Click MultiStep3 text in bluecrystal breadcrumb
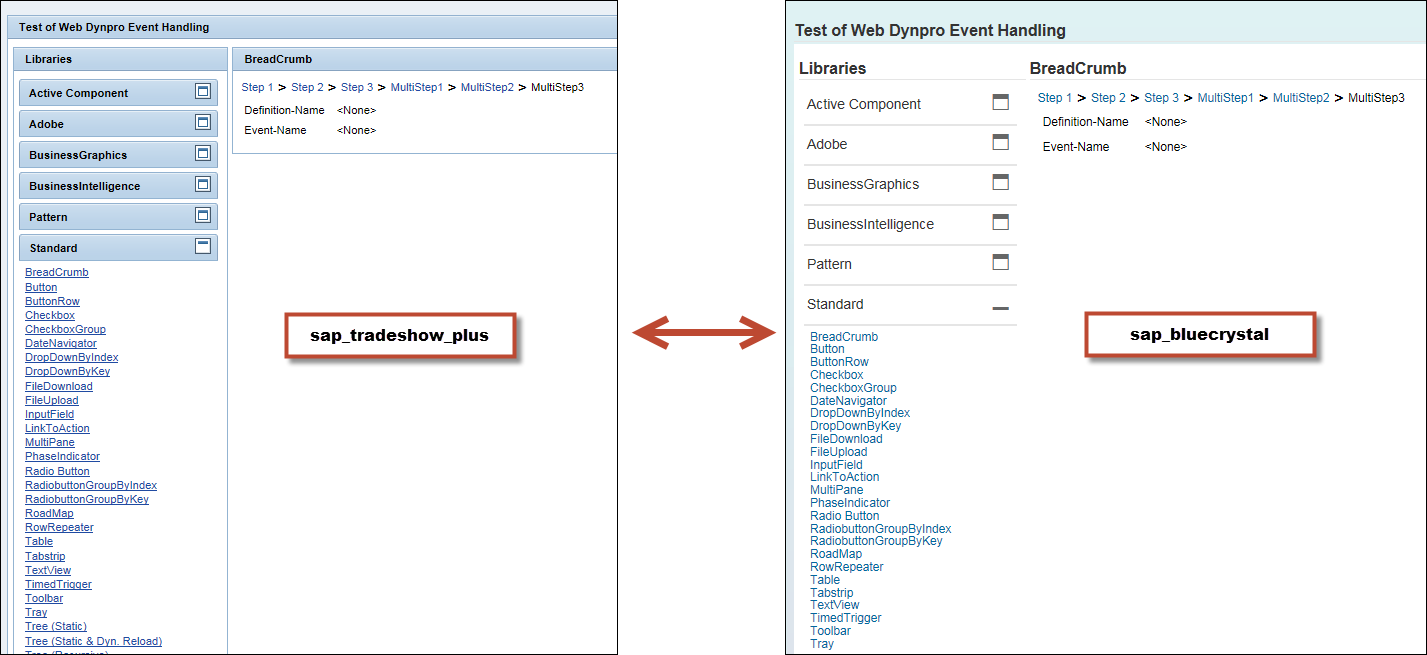The width and height of the screenshot is (1427, 655). (x=1376, y=98)
